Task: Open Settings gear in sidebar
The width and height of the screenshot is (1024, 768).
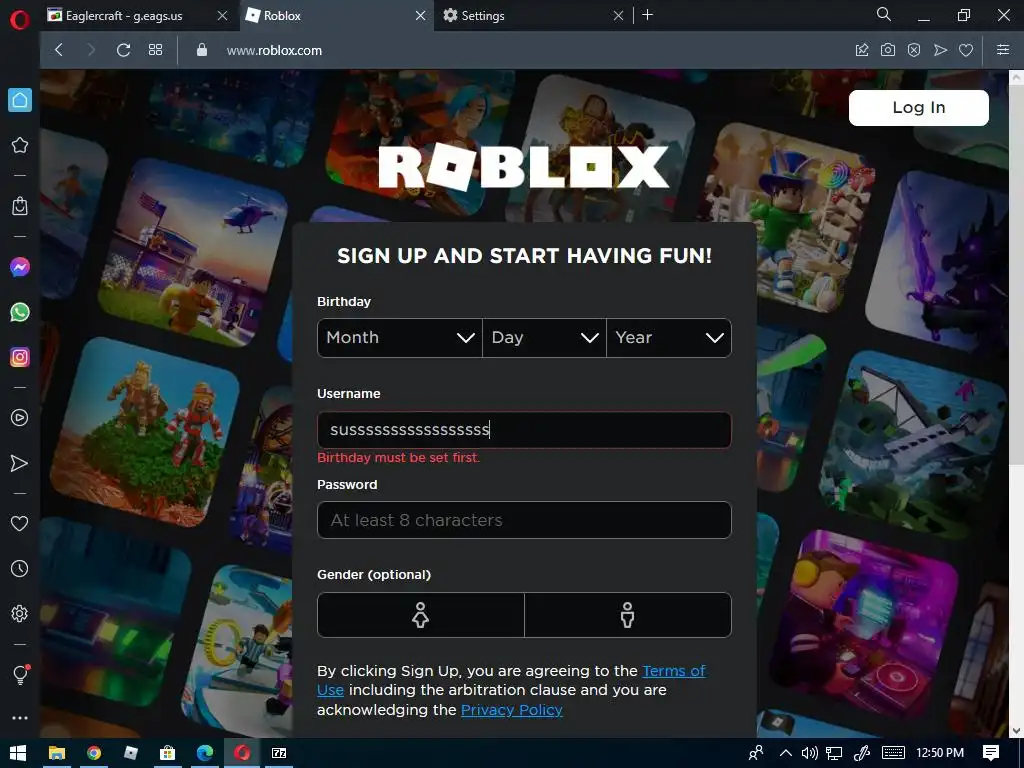Action: click(x=20, y=613)
